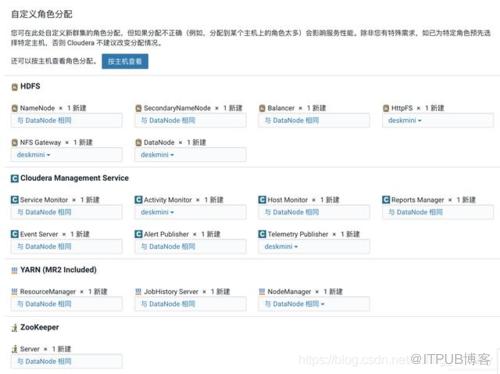Click the ZooKeeper service heading icon
The image size is (500, 374).
[14, 328]
